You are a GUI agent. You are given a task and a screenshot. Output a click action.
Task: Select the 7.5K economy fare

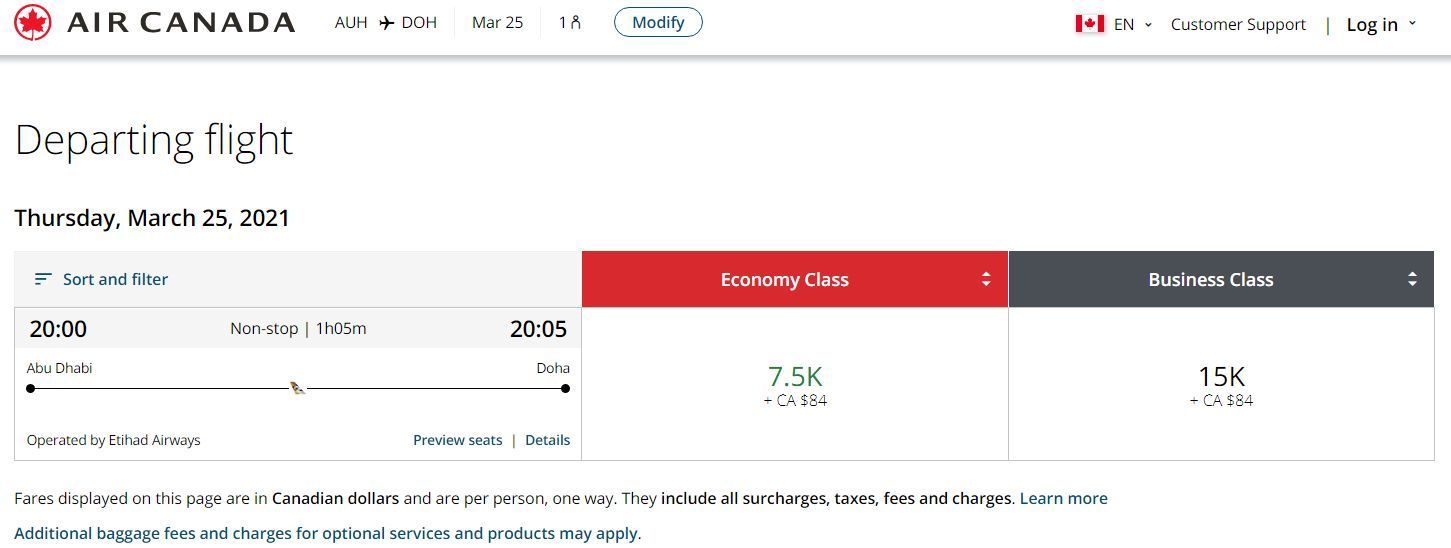point(795,385)
